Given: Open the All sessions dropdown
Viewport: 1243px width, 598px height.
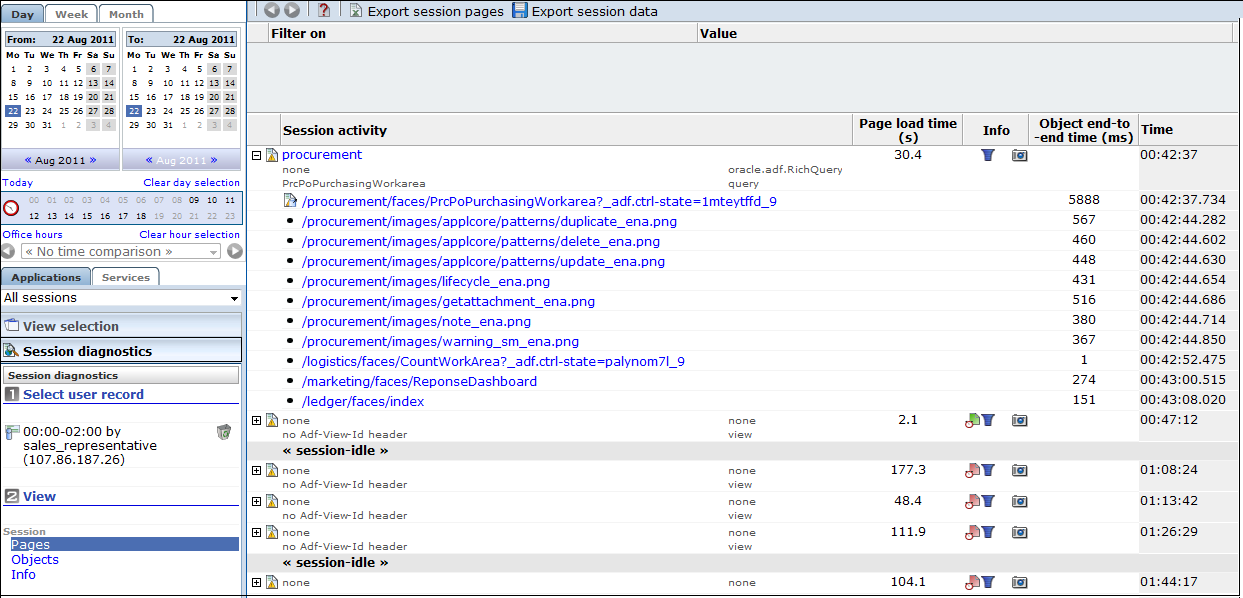Looking at the screenshot, I should coord(121,298).
